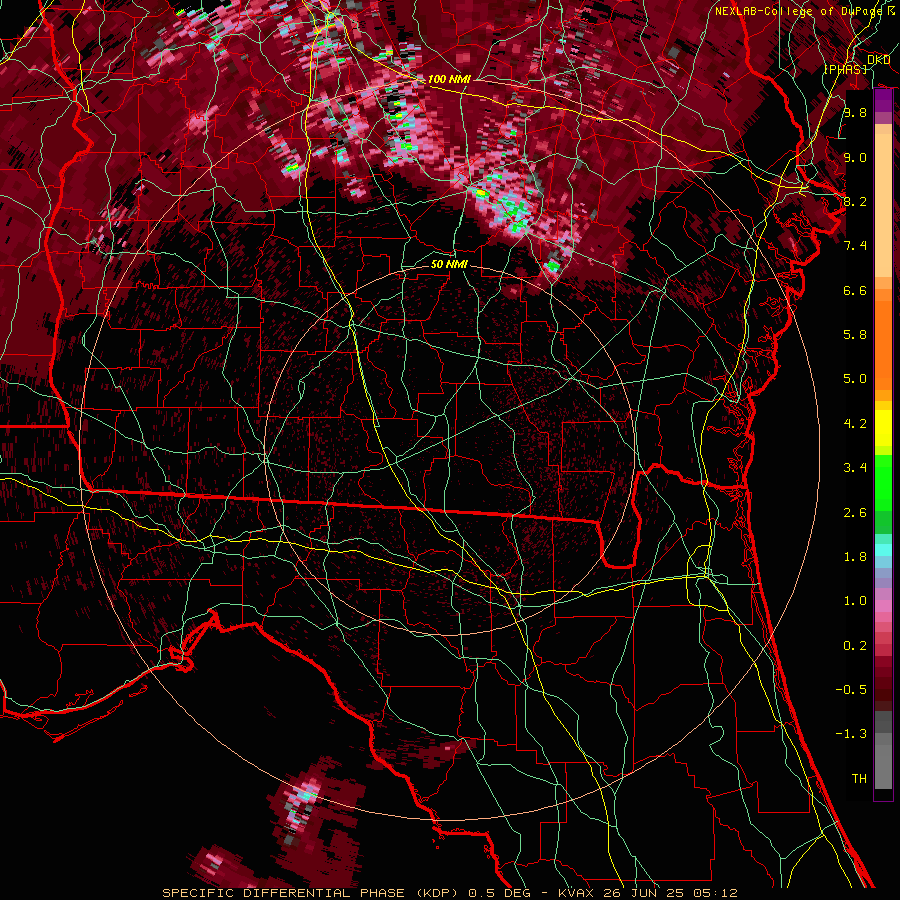
Task: Click the 5.0 legend value
Action: point(855,379)
